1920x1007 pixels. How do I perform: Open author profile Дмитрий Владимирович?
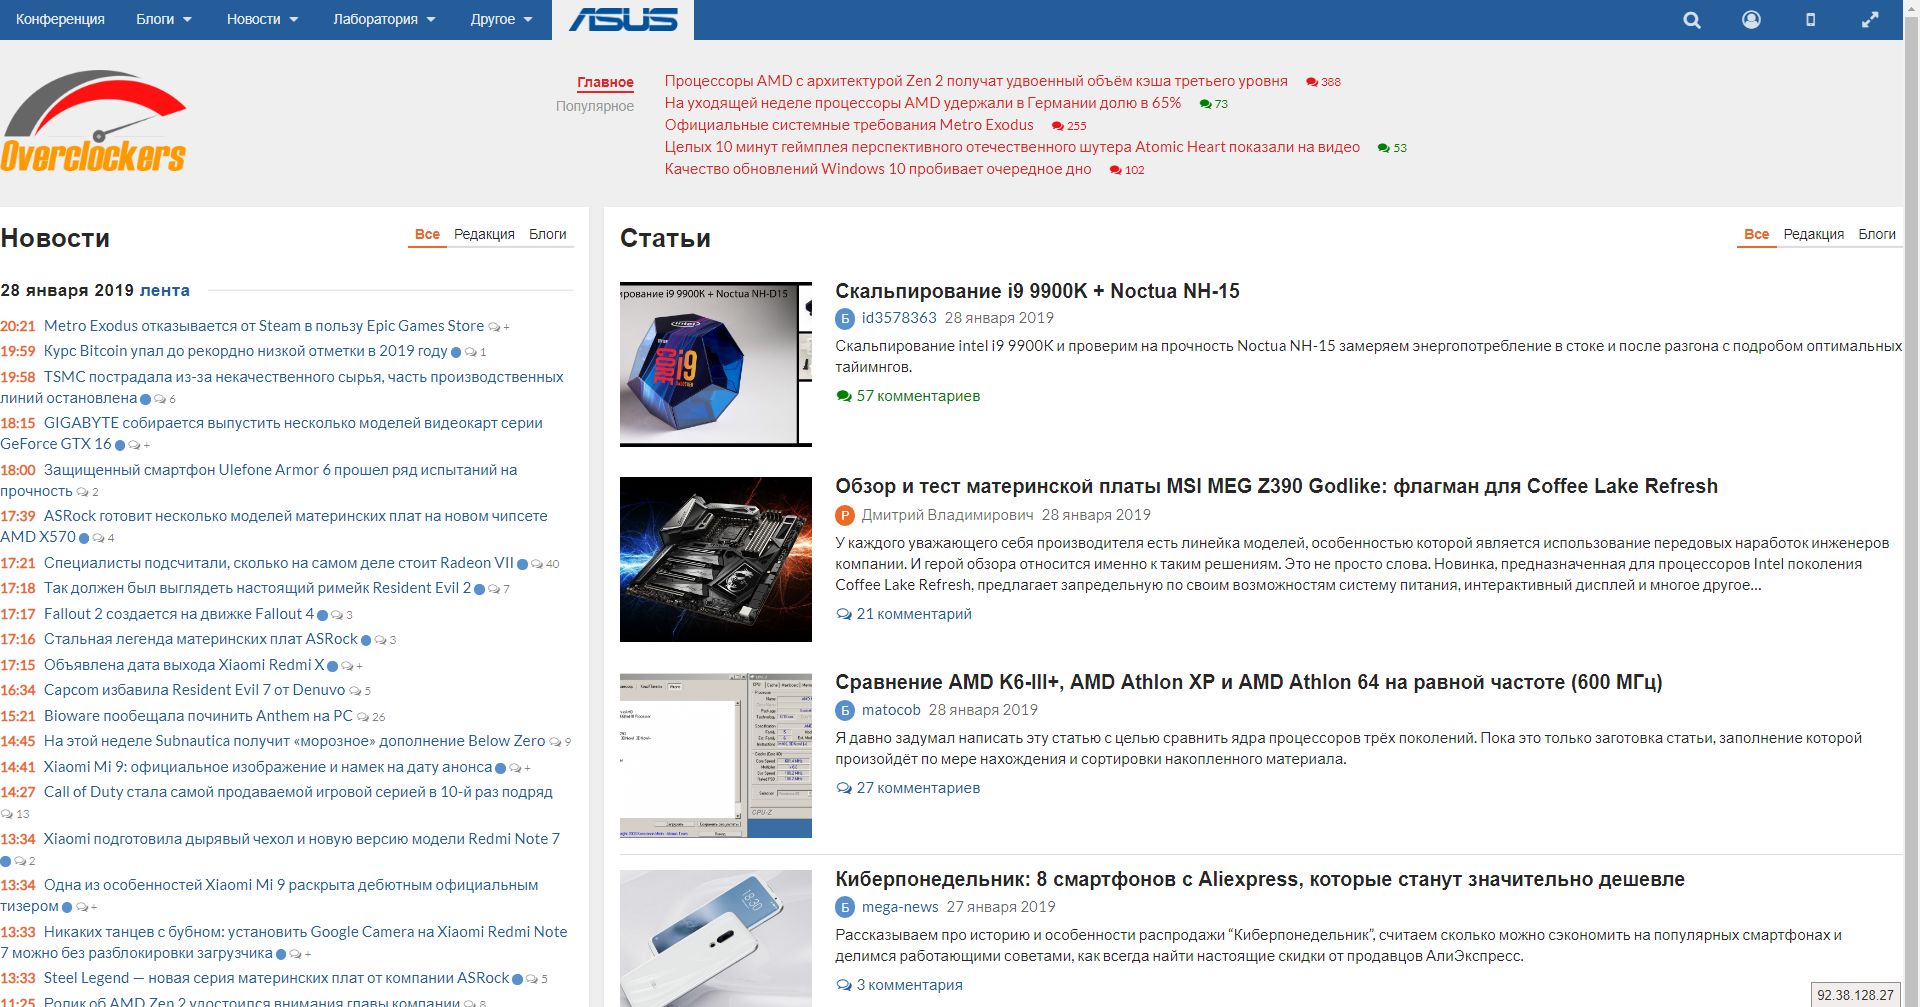(x=947, y=515)
